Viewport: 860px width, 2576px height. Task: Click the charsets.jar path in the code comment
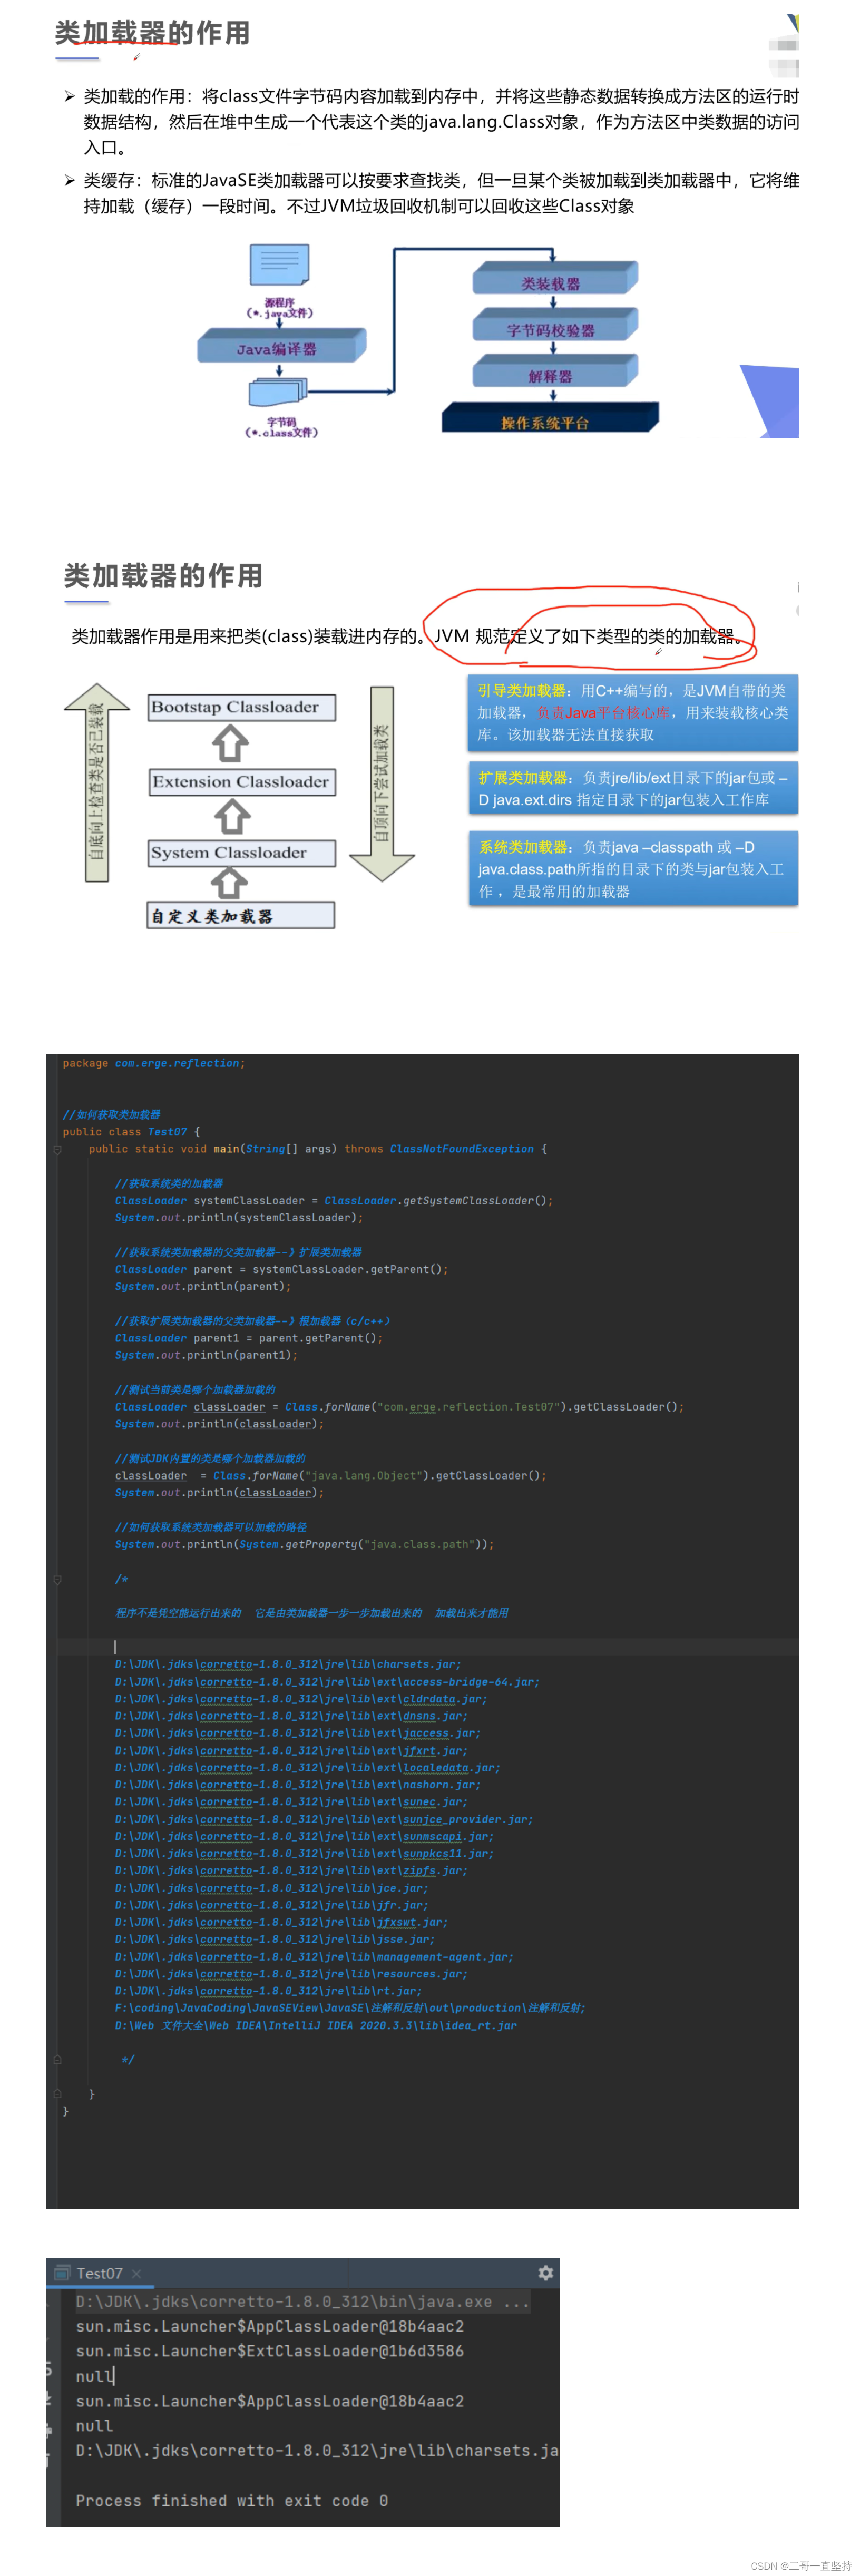tap(288, 1664)
